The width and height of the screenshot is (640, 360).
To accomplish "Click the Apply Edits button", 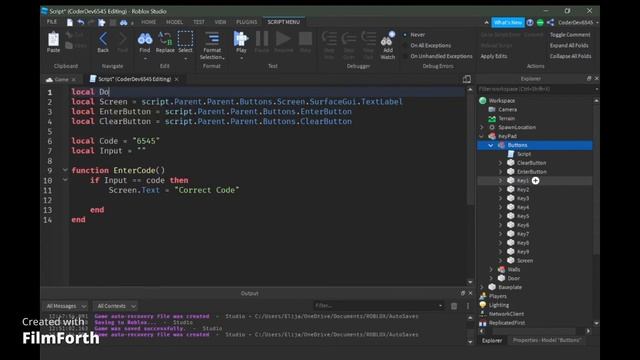I will point(494,56).
